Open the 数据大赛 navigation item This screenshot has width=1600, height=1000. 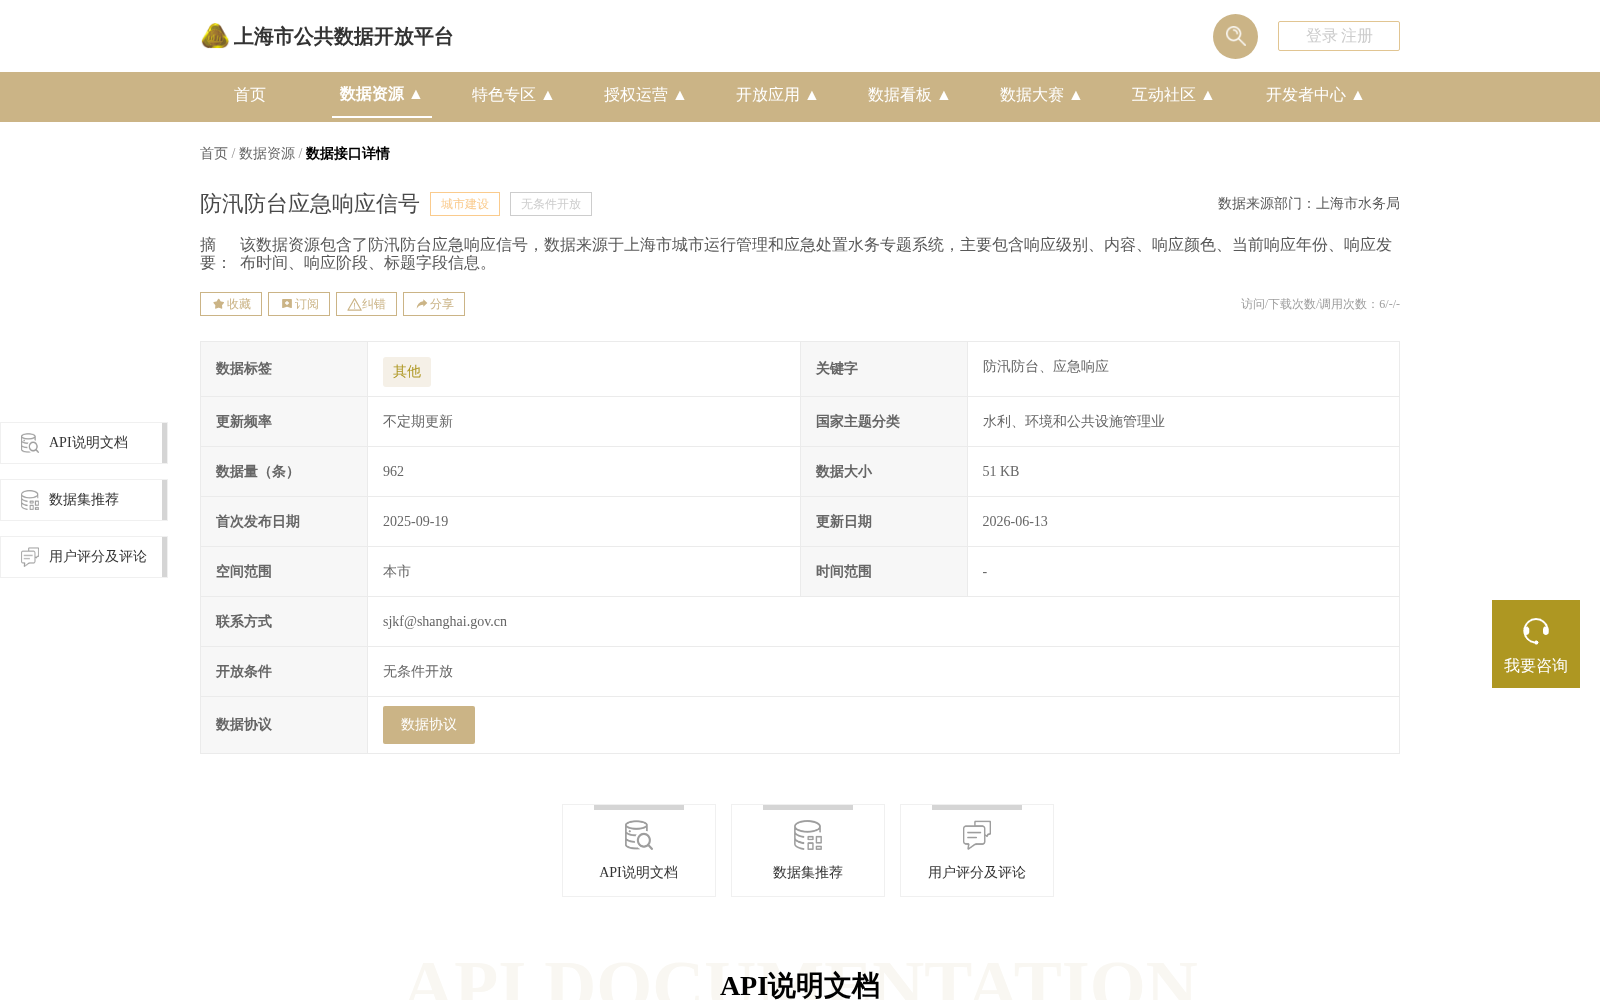click(1031, 95)
